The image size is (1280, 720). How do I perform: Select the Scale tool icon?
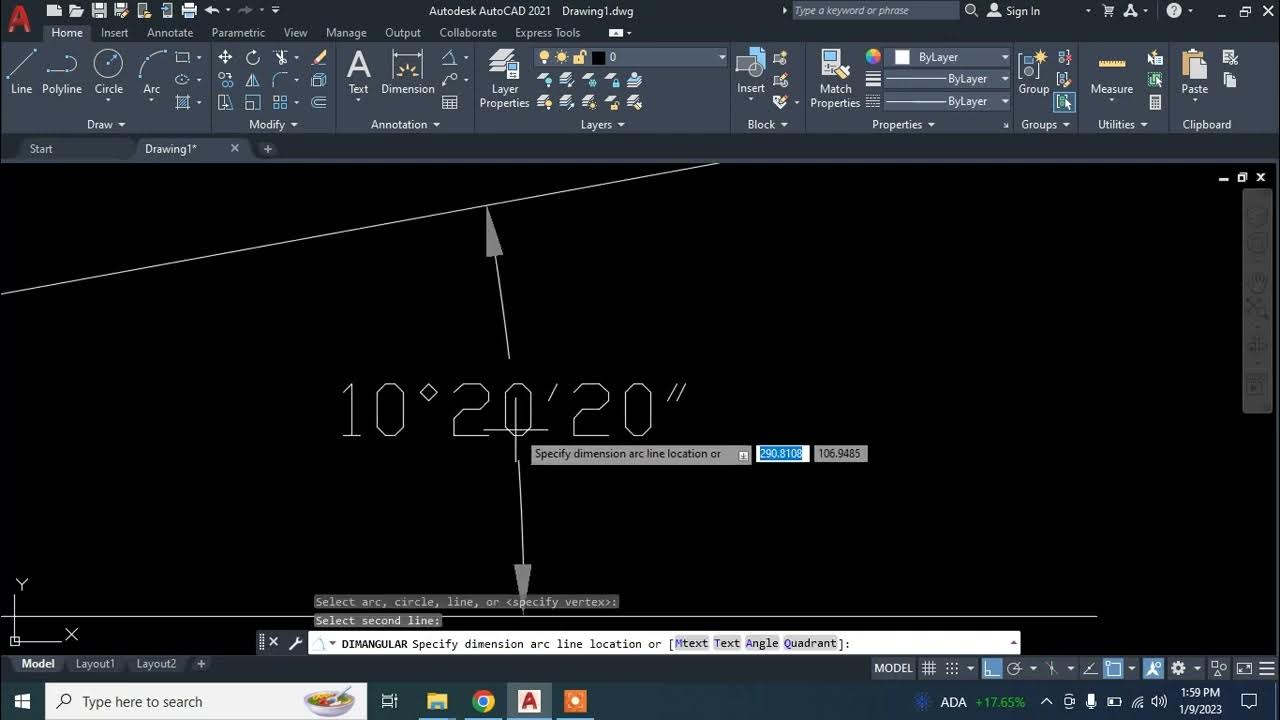(253, 102)
